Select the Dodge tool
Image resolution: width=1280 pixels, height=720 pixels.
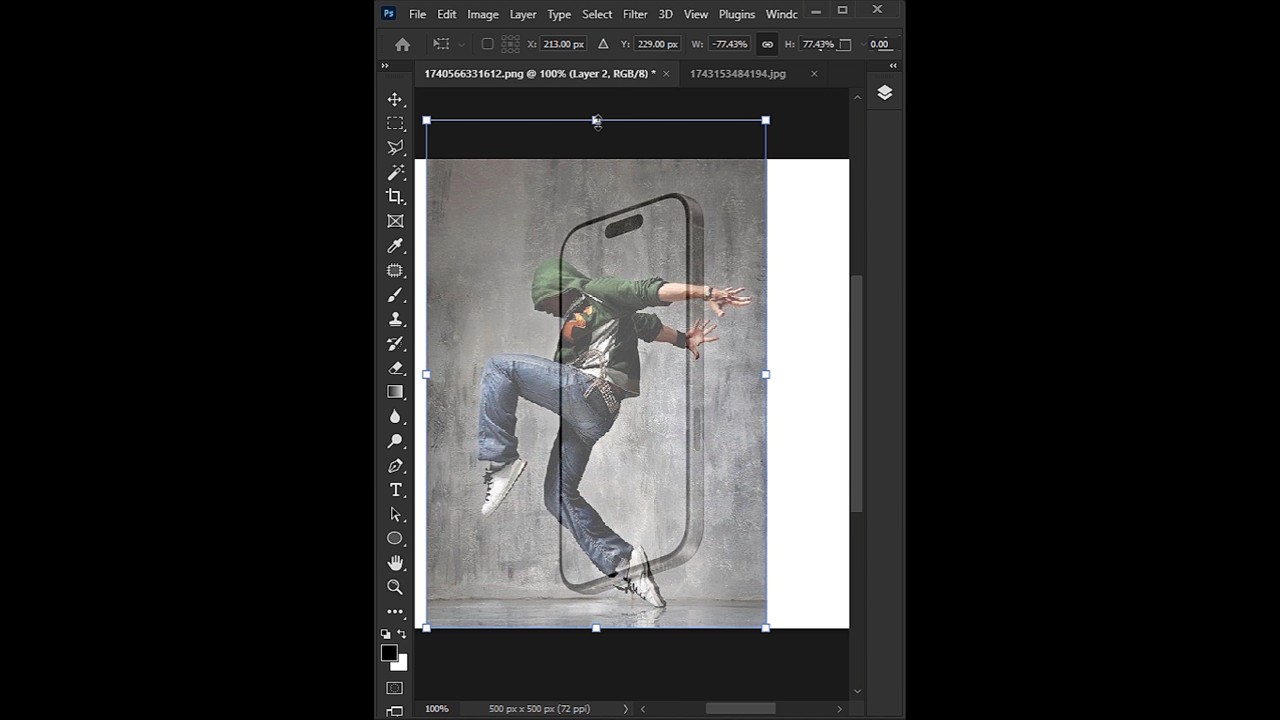(395, 441)
